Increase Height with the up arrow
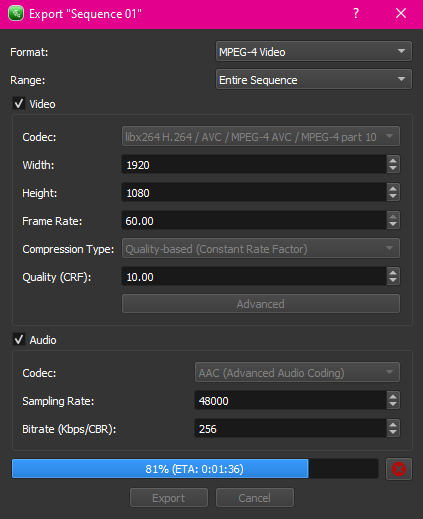 click(393, 188)
